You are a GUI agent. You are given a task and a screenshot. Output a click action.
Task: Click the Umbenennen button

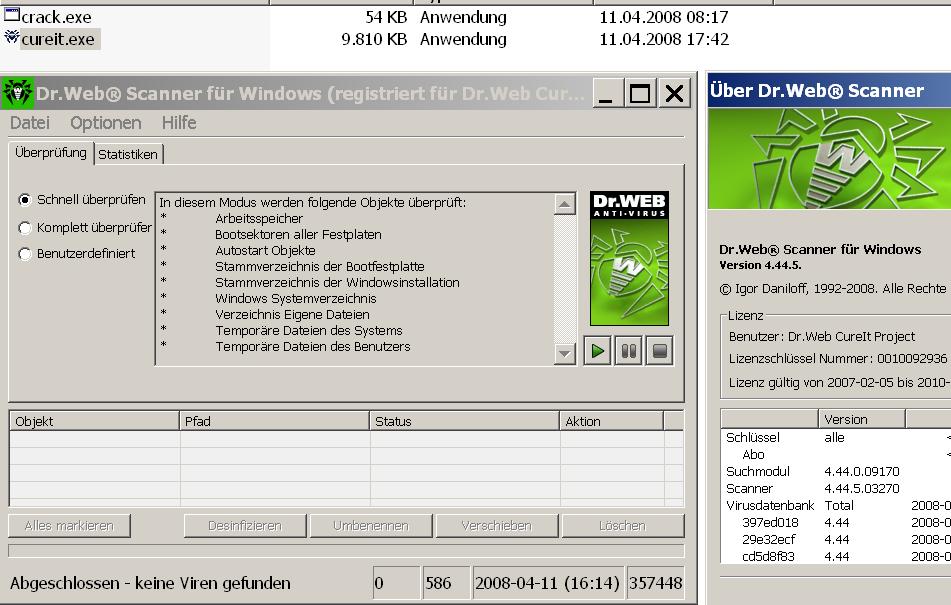point(371,526)
